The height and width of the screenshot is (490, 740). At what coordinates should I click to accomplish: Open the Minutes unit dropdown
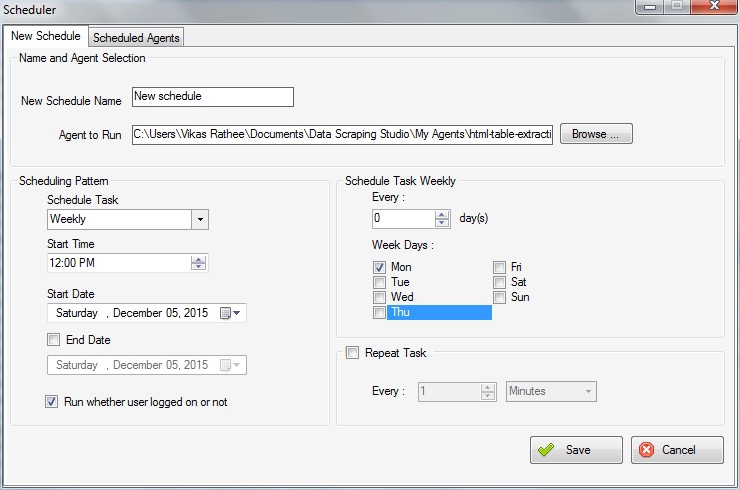(x=551, y=391)
